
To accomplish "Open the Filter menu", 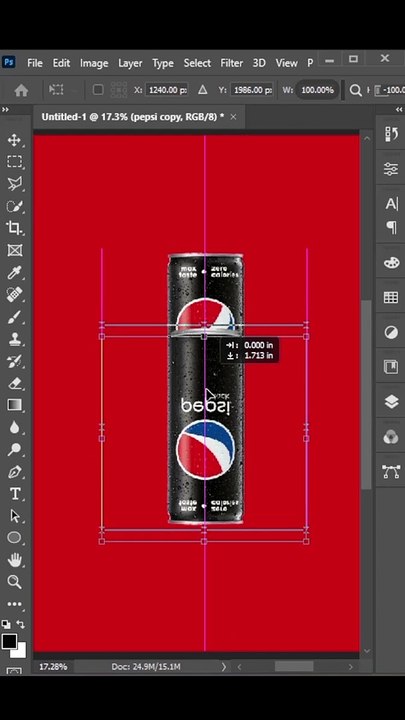I will pyautogui.click(x=231, y=63).
